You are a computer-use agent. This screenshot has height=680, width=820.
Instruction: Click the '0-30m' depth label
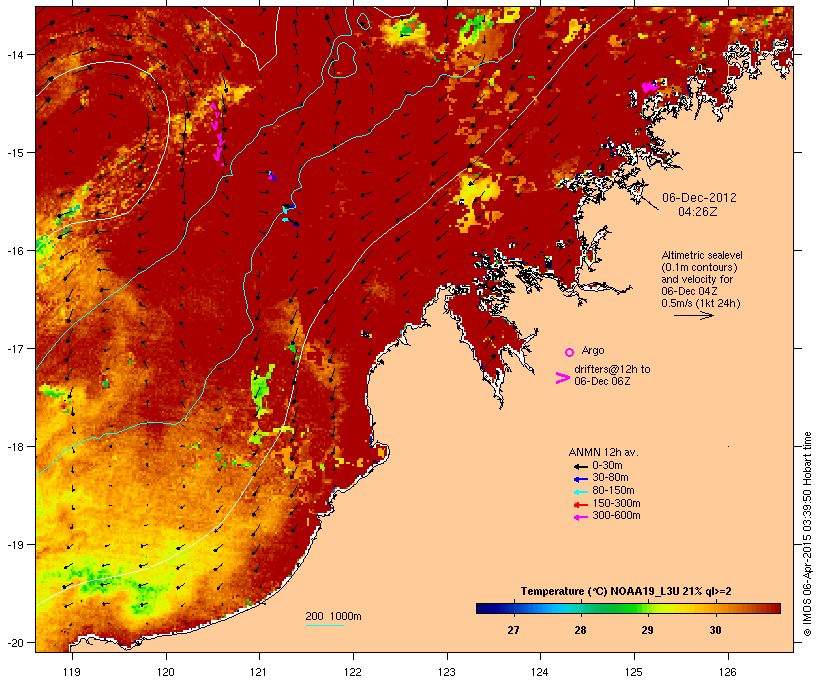(x=607, y=466)
